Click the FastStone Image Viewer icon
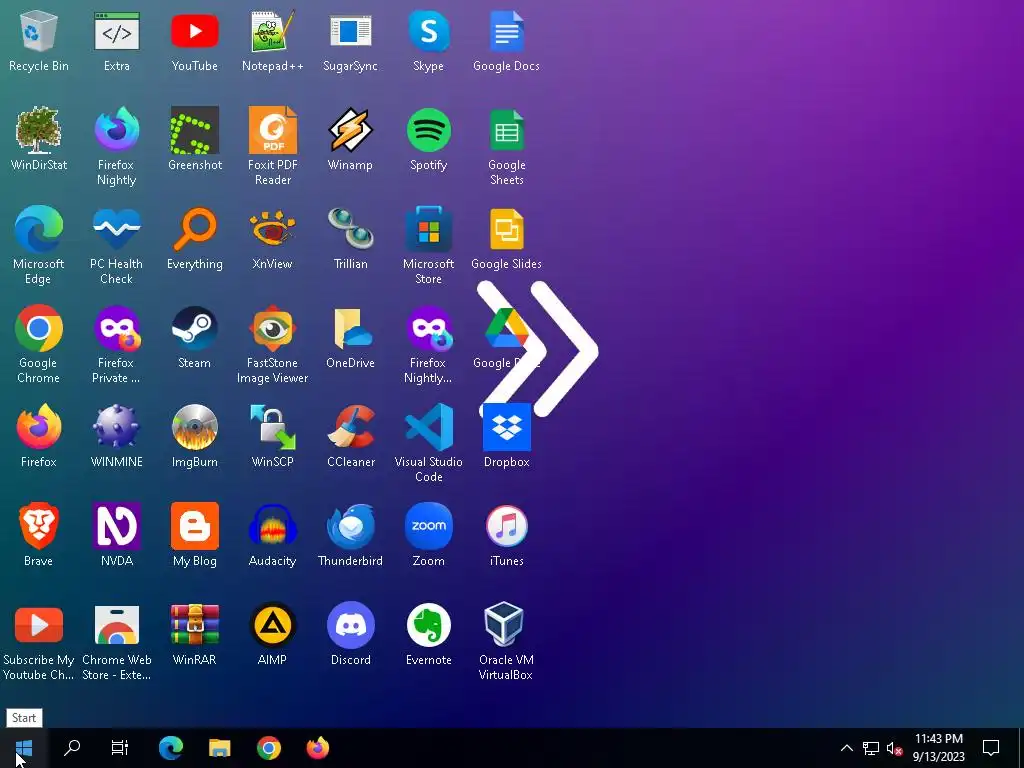1024x768 pixels. click(x=272, y=328)
